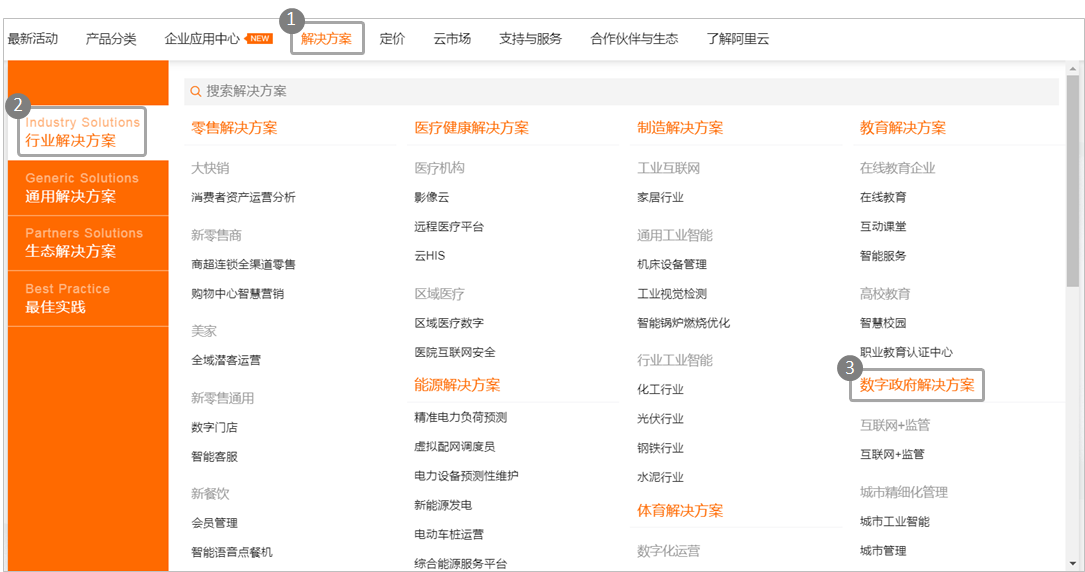
Task: Click 智慧校园 link
Action: [x=883, y=323]
